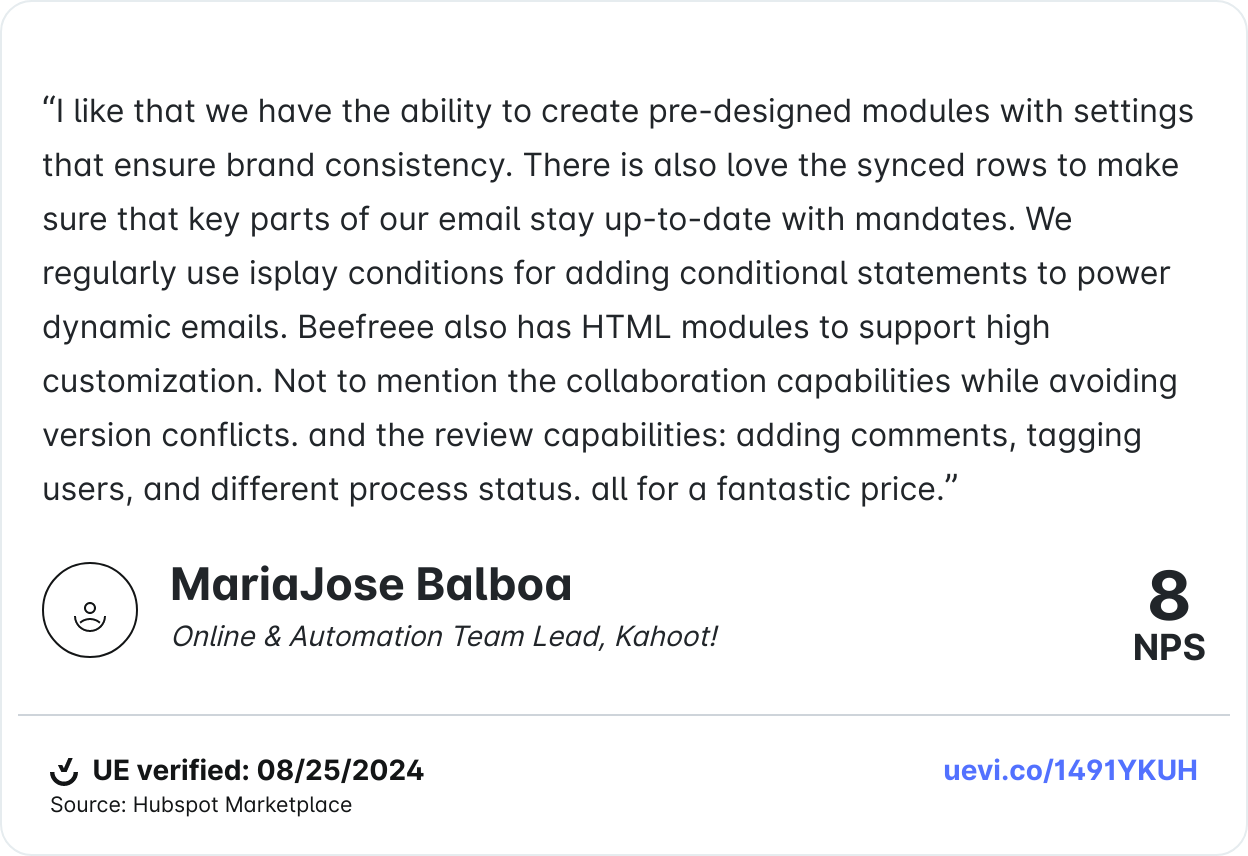Click the Source: Hubspot Marketplace text

(201, 805)
